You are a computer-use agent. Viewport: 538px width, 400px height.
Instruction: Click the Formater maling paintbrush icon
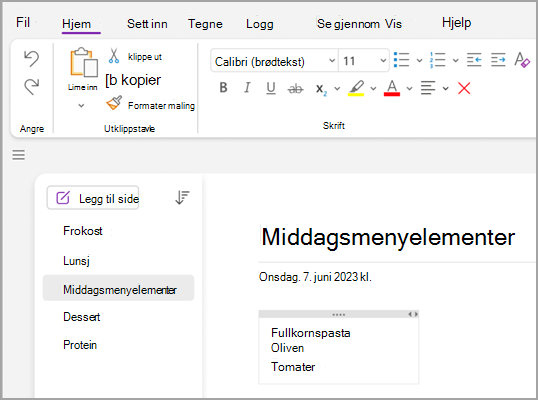[114, 103]
